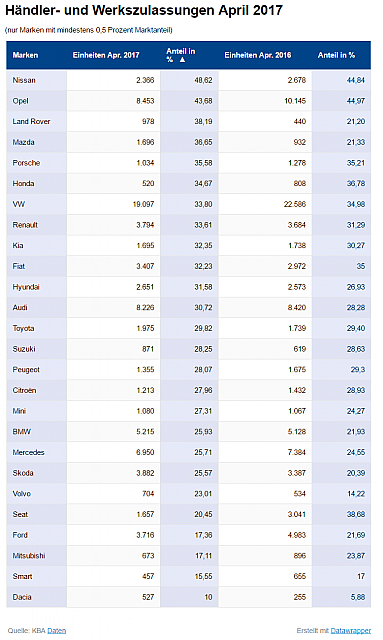Sort by Einheiten Apr. 2017 column header
Viewport: 383px width, 640px height.
click(x=106, y=55)
